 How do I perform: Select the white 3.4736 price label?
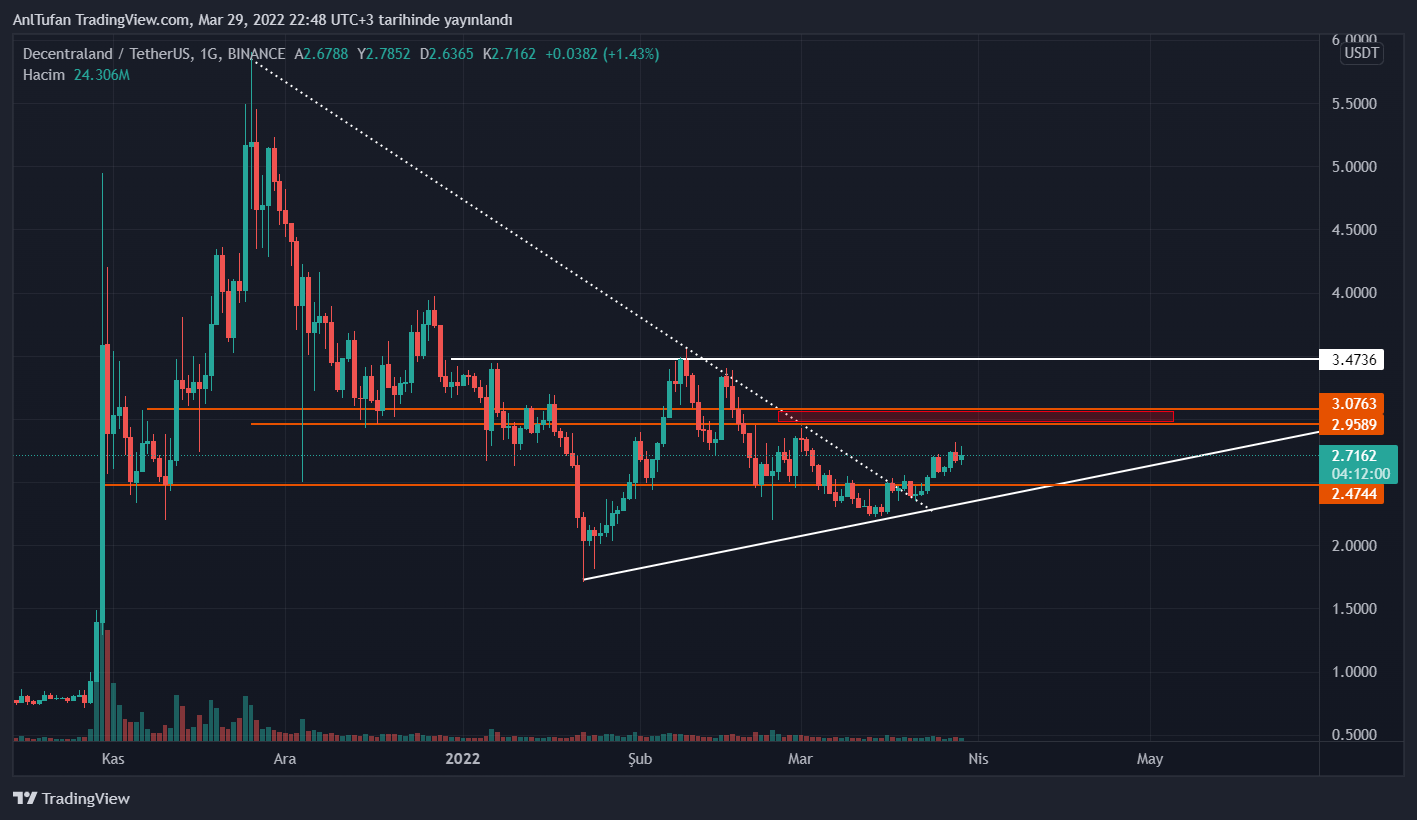point(1351,359)
